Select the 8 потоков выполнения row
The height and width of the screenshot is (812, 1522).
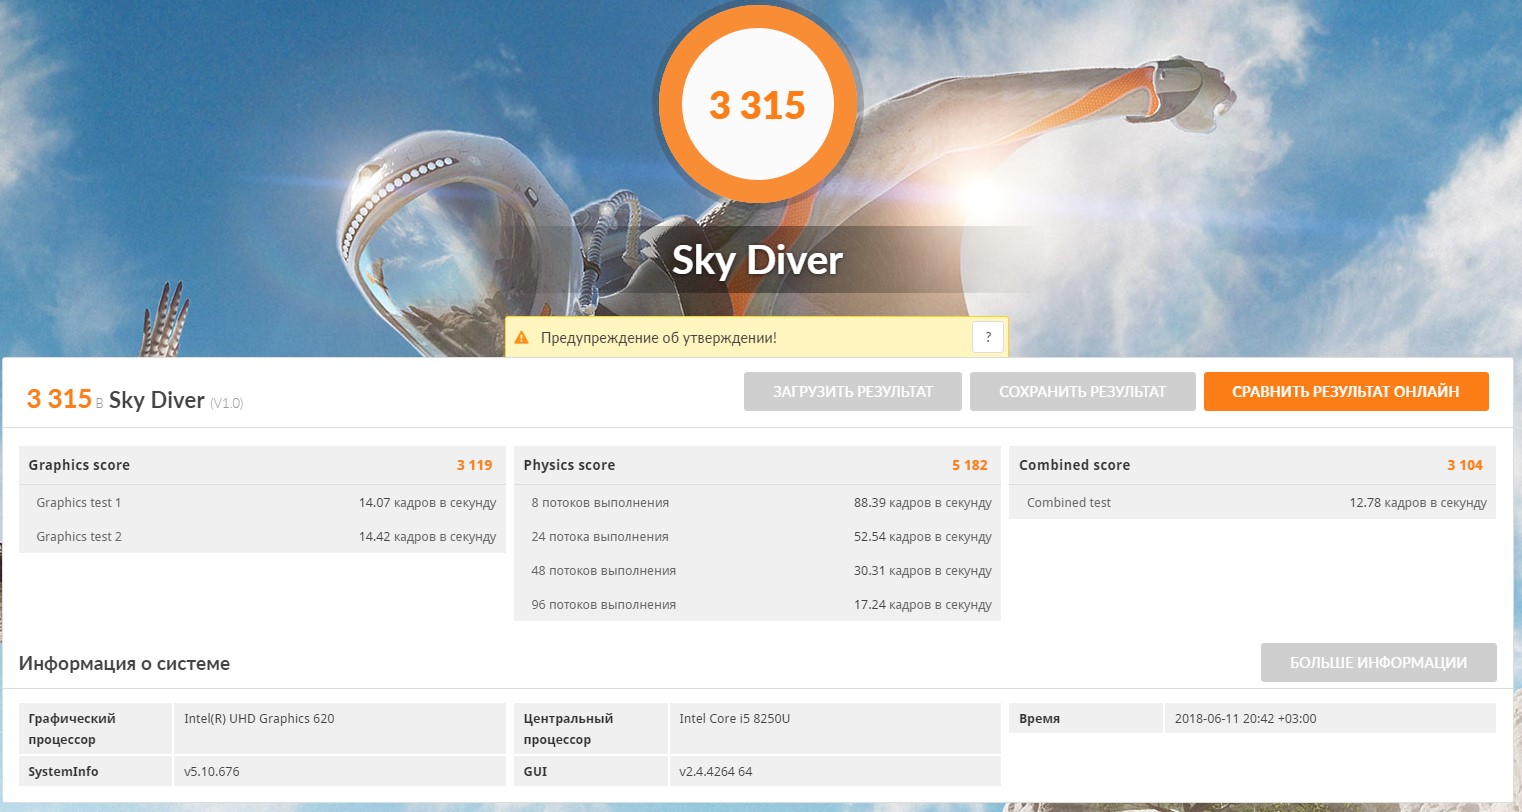click(757, 502)
